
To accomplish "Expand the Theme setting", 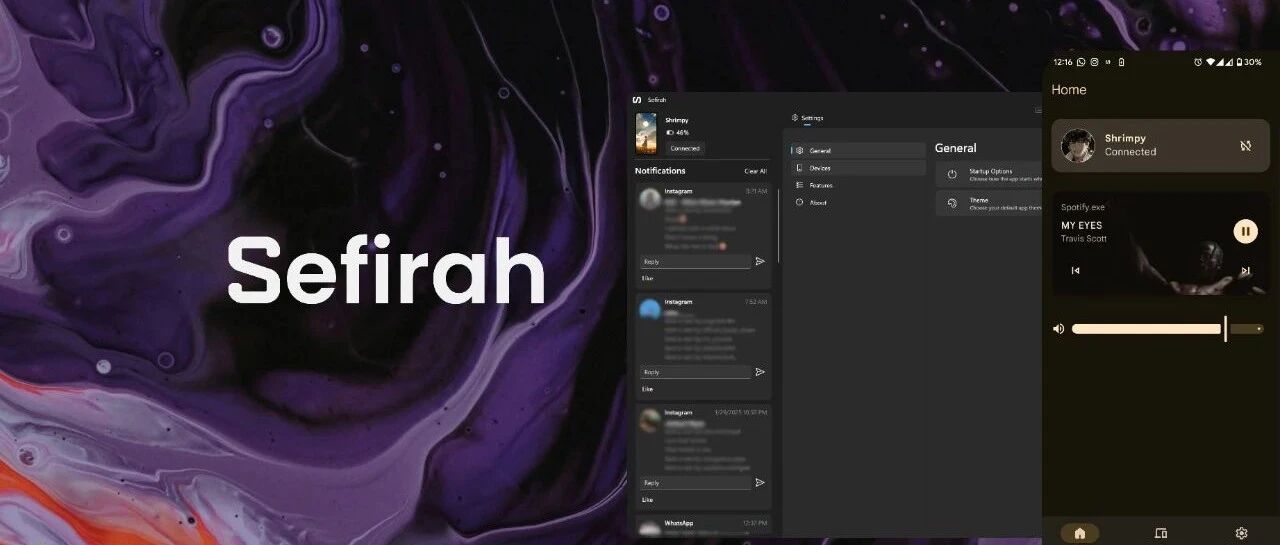I will point(990,203).
